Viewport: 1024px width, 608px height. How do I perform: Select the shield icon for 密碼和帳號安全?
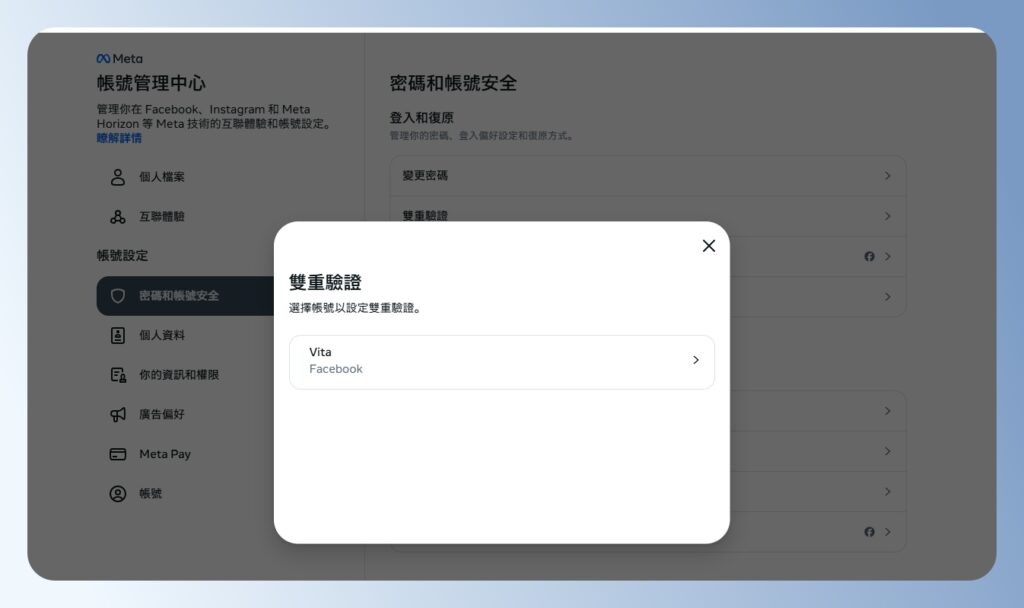click(117, 295)
